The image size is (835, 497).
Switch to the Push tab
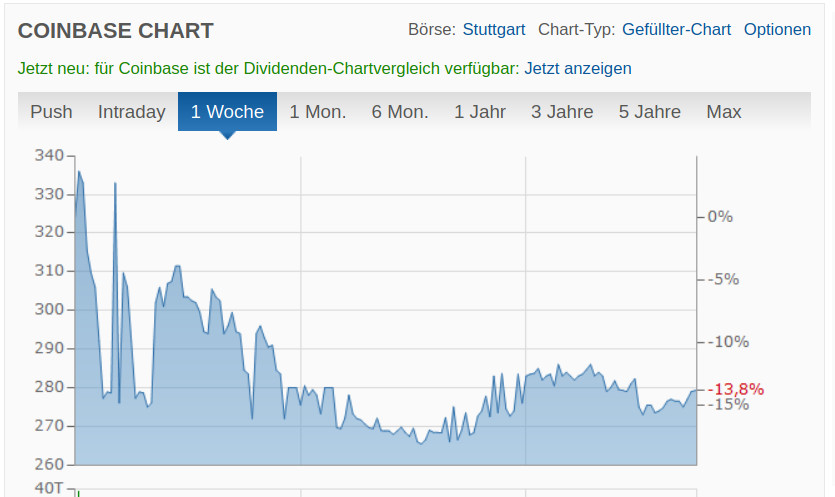pyautogui.click(x=51, y=112)
